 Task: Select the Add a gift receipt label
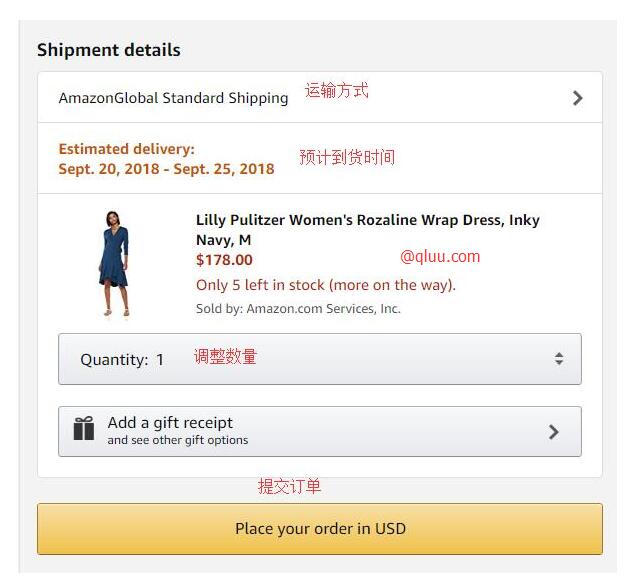point(170,423)
